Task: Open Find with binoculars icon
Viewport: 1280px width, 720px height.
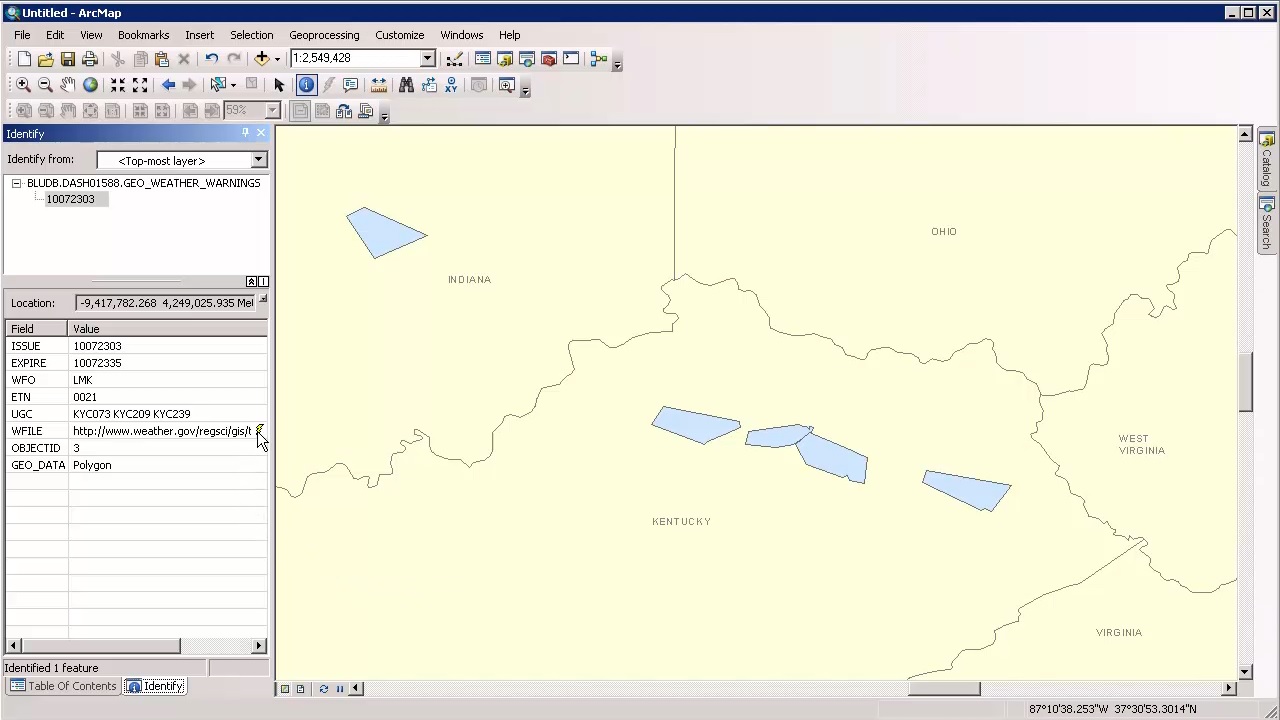Action: click(407, 85)
